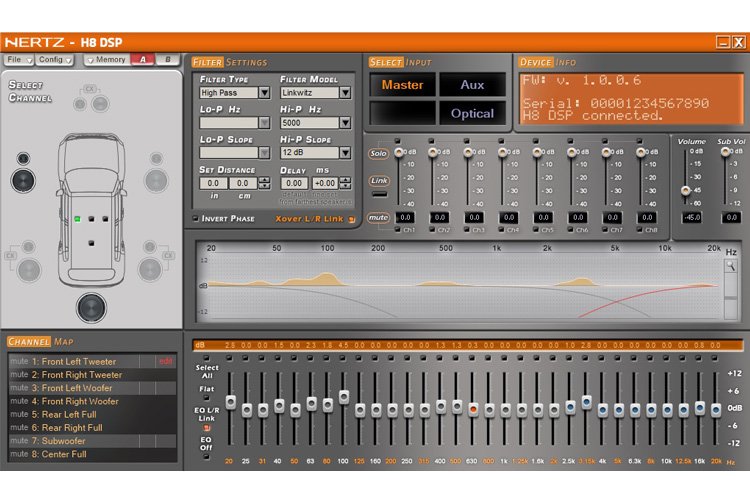Select the front left woofer speaker icon
Screen dimensions: 750x500
pyautogui.click(x=21, y=180)
